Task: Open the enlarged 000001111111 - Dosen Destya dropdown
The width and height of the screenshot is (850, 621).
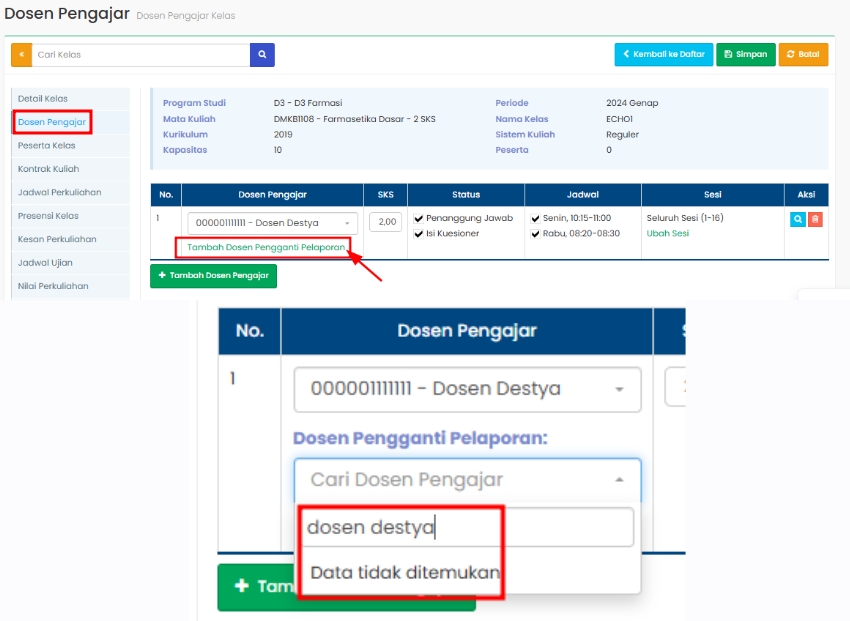Action: [x=467, y=389]
